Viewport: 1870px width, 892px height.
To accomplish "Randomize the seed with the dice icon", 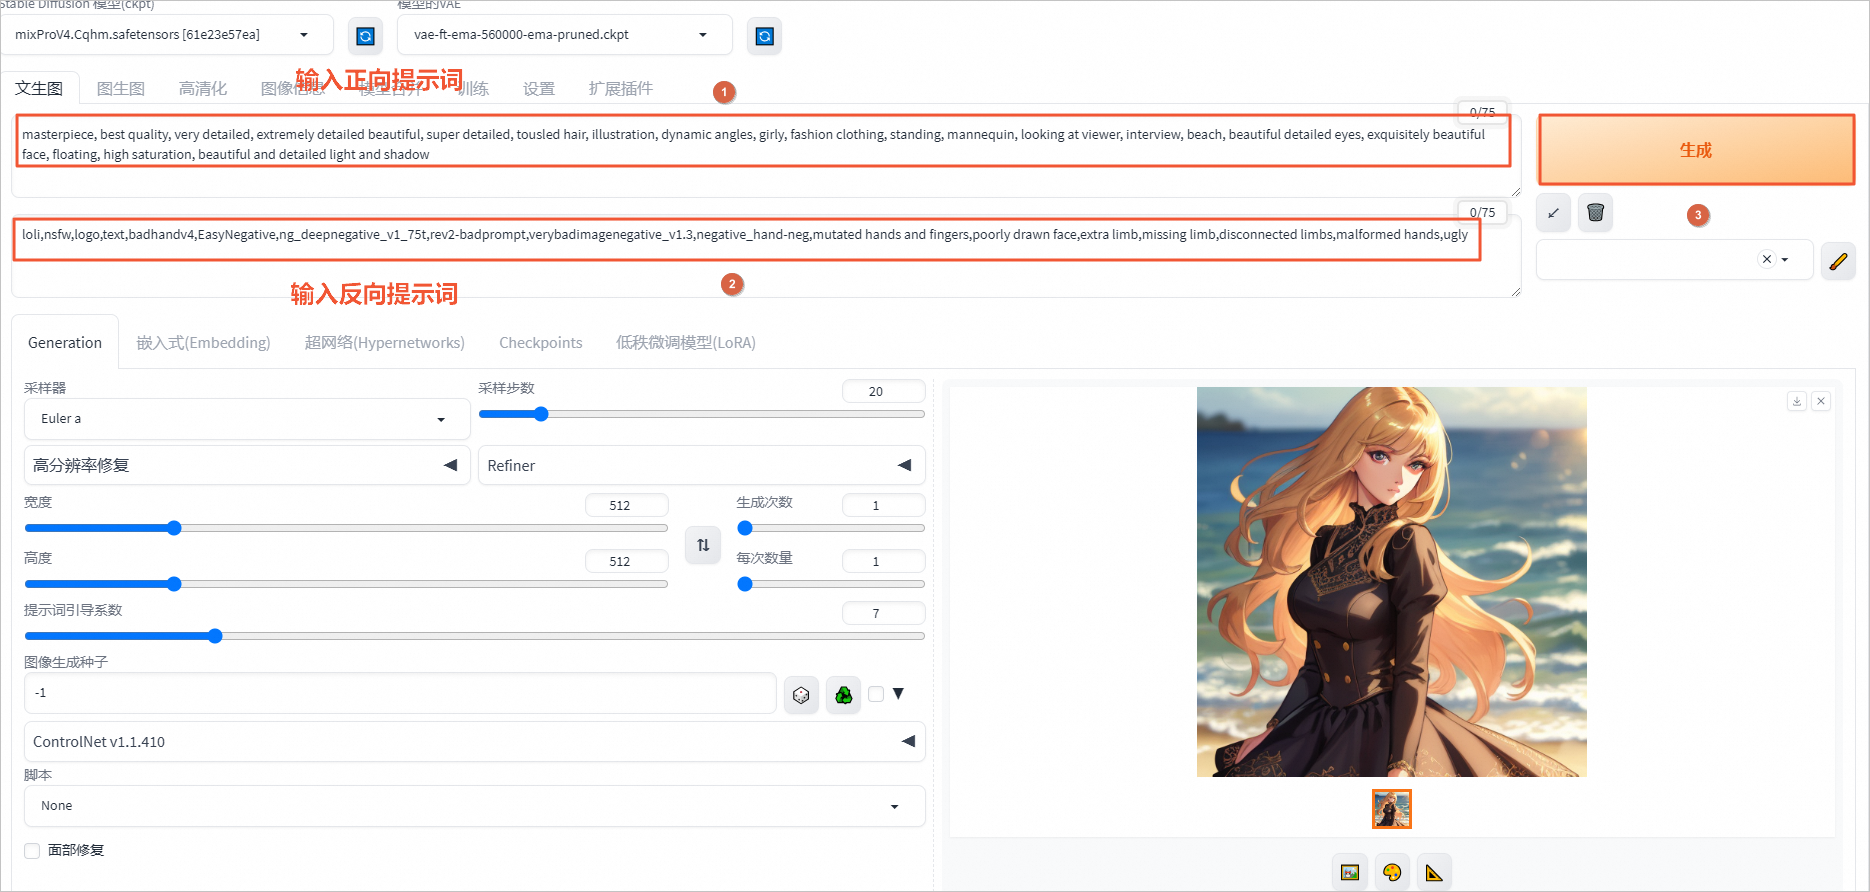I will (801, 694).
